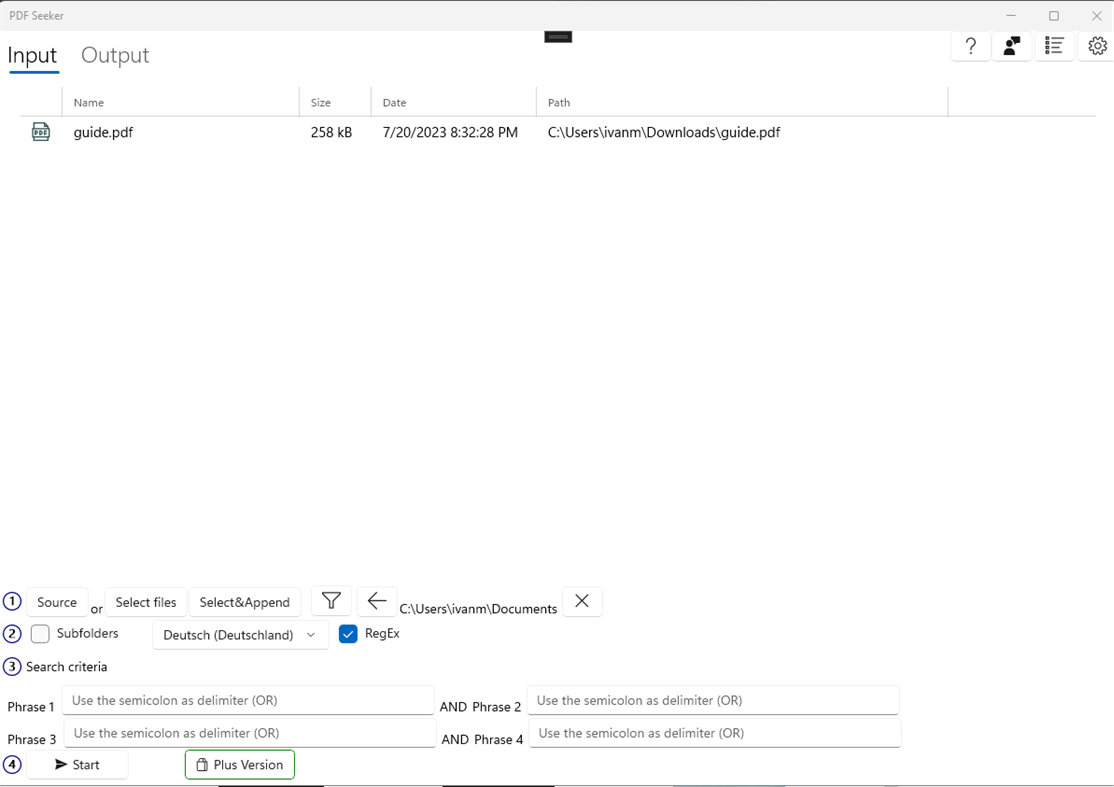The width and height of the screenshot is (1114, 787).
Task: Click the PDF icon next to guide.pdf
Action: point(41,131)
